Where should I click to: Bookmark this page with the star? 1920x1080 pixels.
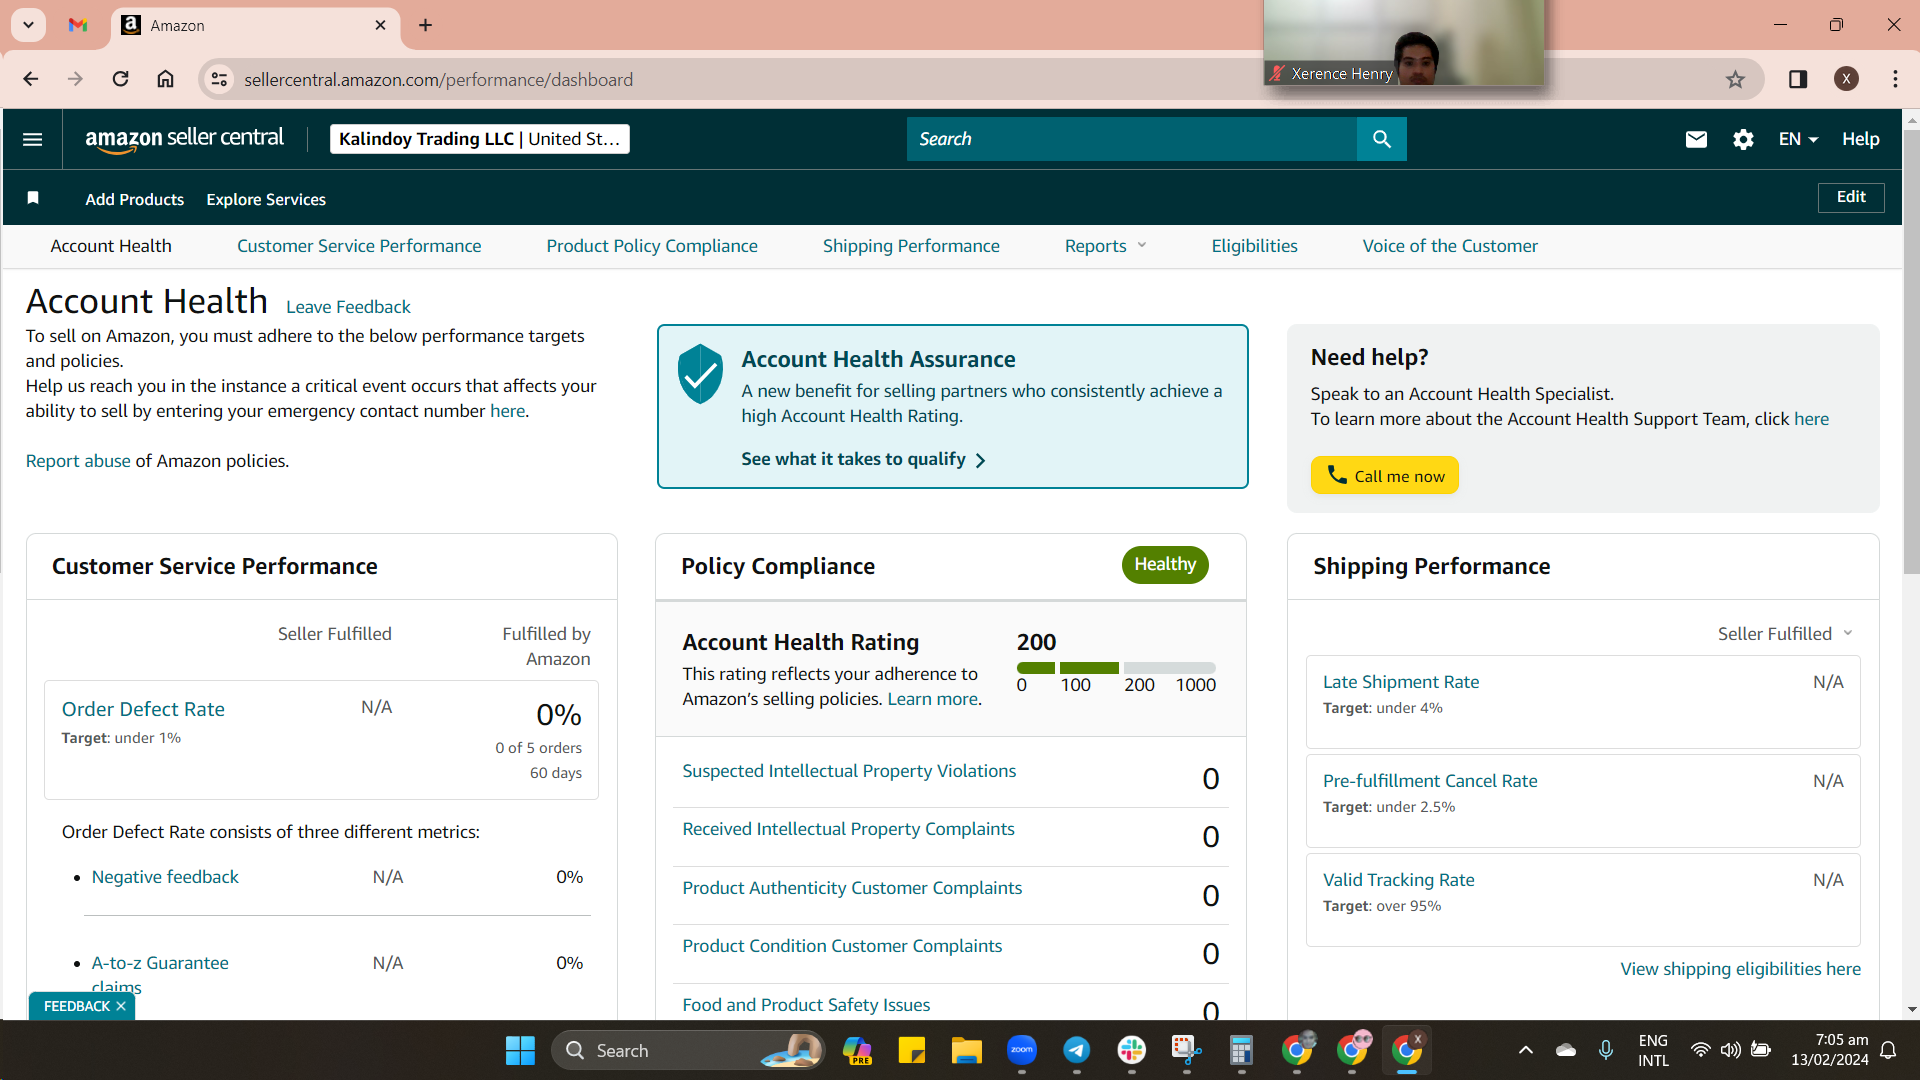[1735, 79]
